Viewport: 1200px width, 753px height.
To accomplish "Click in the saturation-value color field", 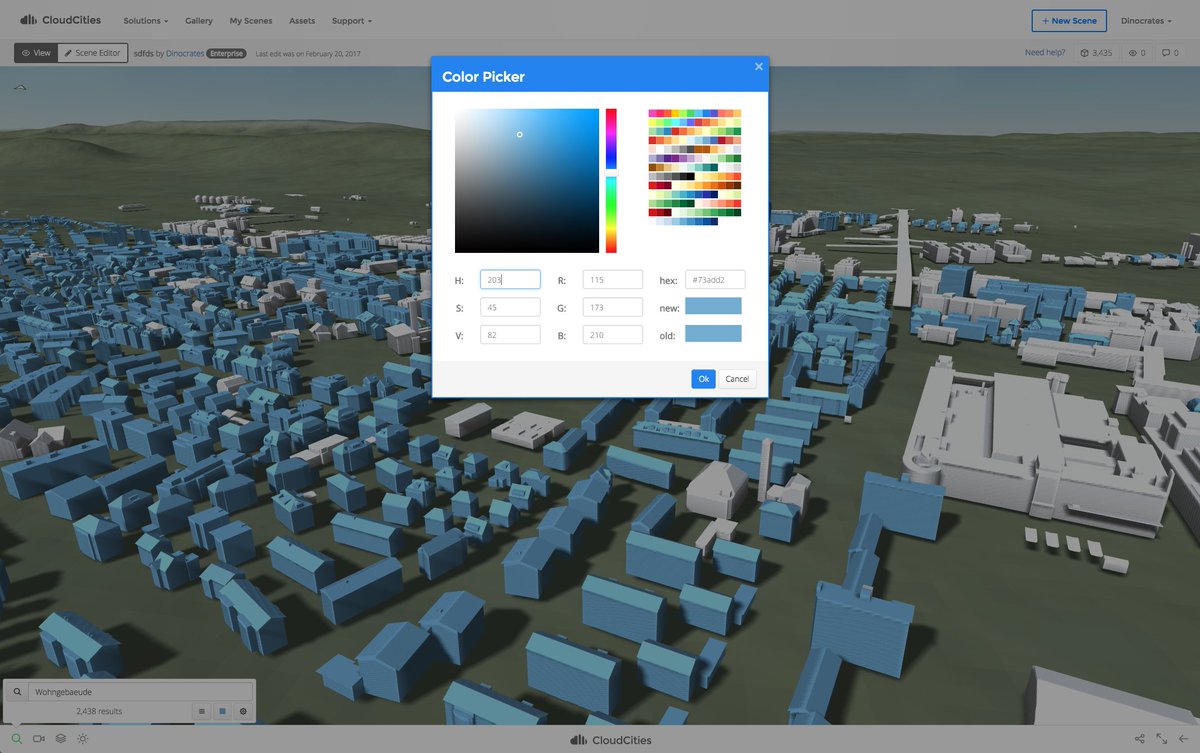I will point(527,181).
